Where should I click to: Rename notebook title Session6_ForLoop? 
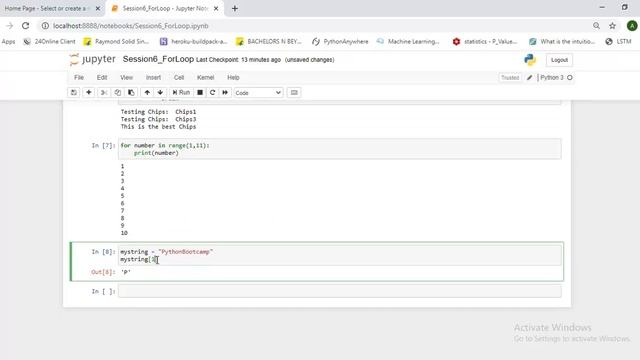point(158,59)
